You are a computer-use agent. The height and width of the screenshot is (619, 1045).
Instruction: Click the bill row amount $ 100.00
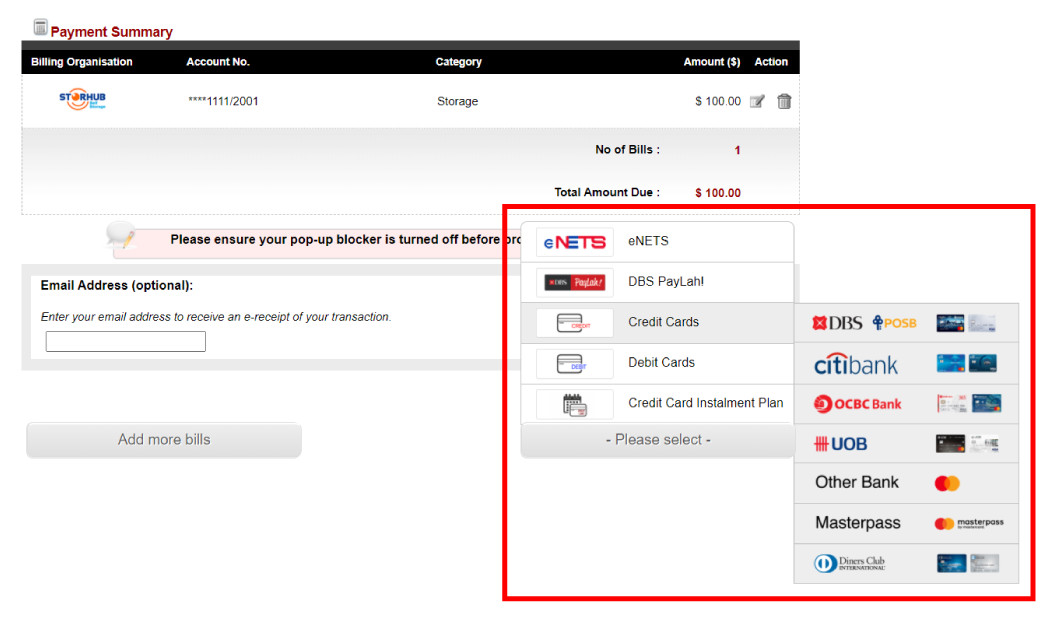coord(718,101)
